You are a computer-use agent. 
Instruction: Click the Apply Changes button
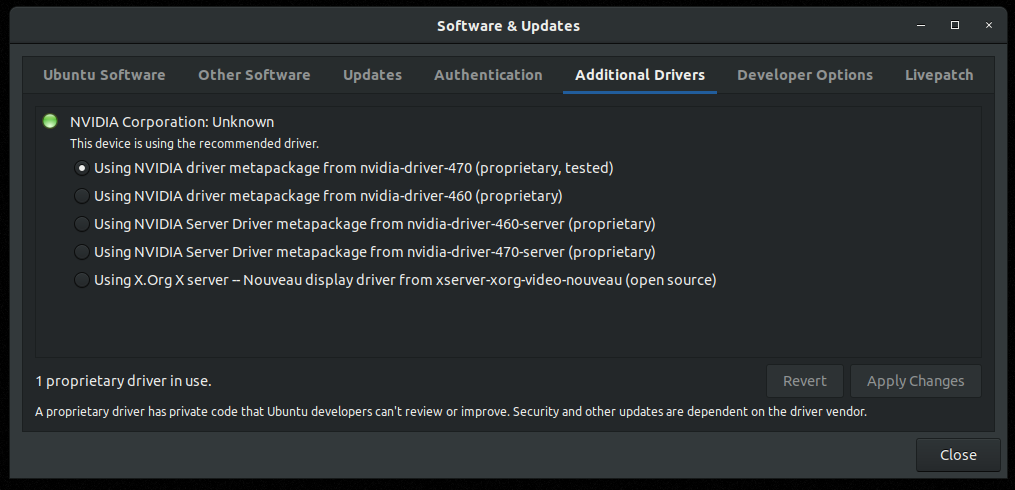pos(915,381)
